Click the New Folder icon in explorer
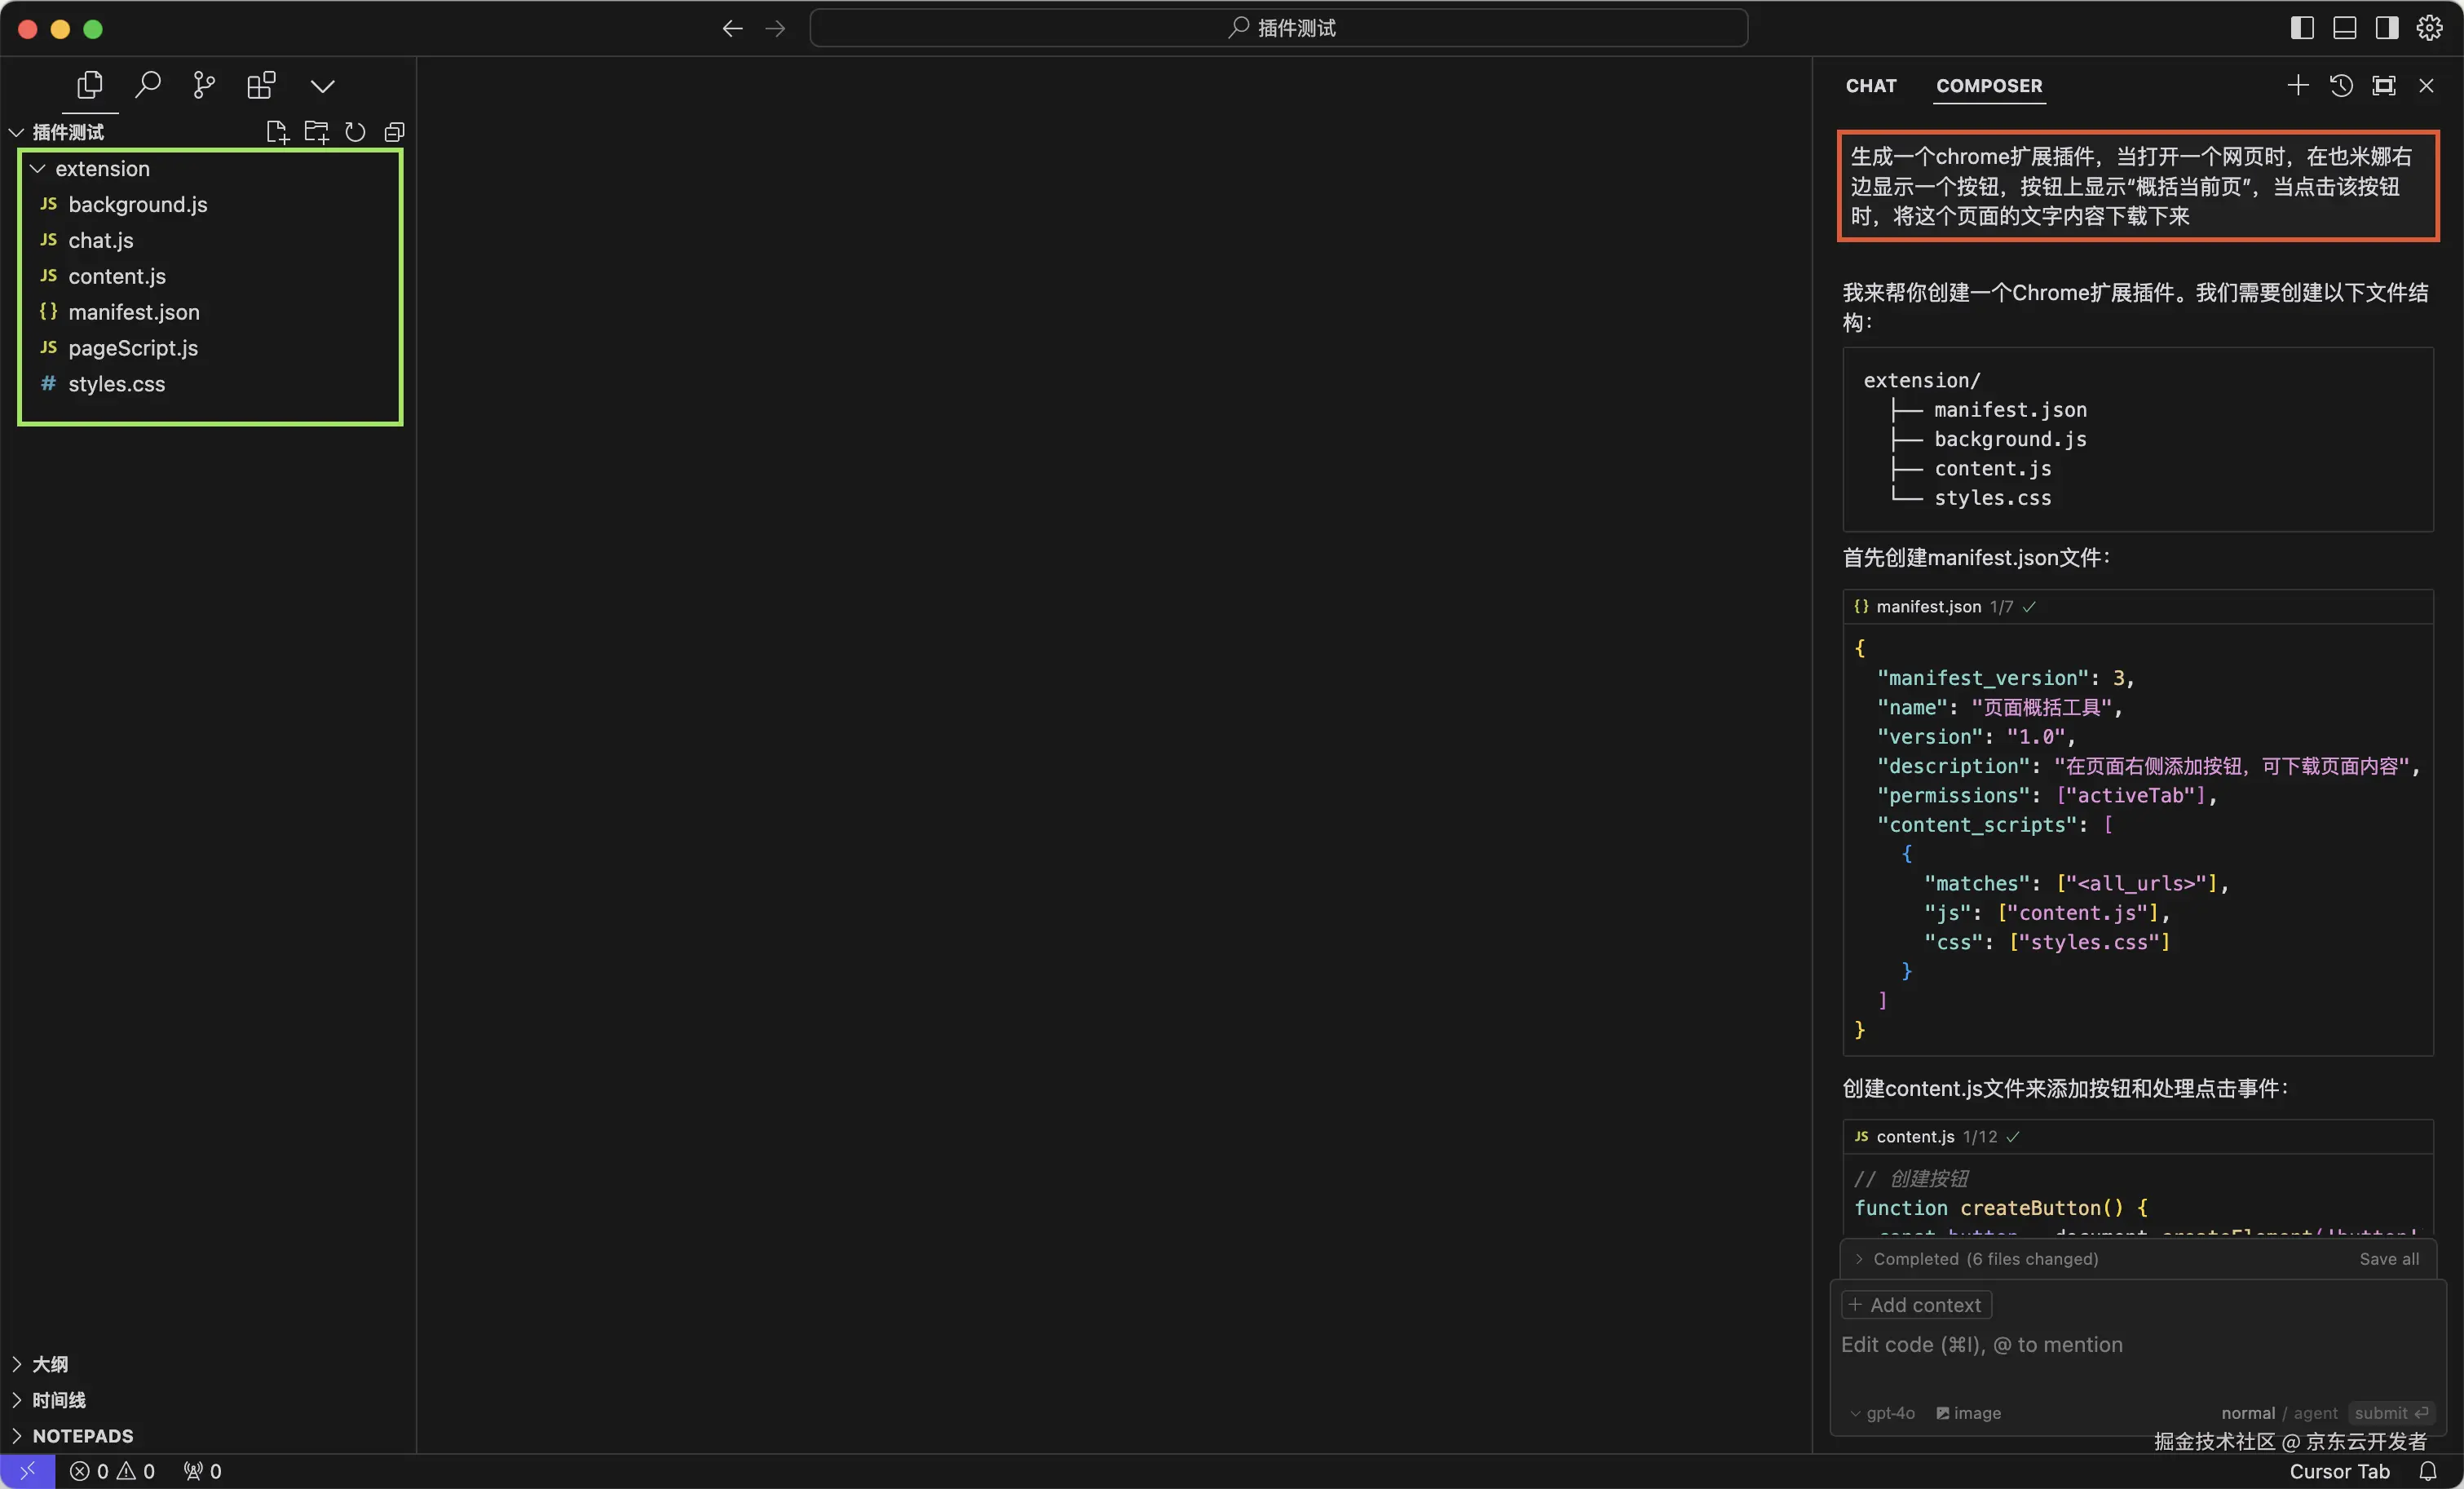The image size is (2464, 1489). [x=316, y=132]
